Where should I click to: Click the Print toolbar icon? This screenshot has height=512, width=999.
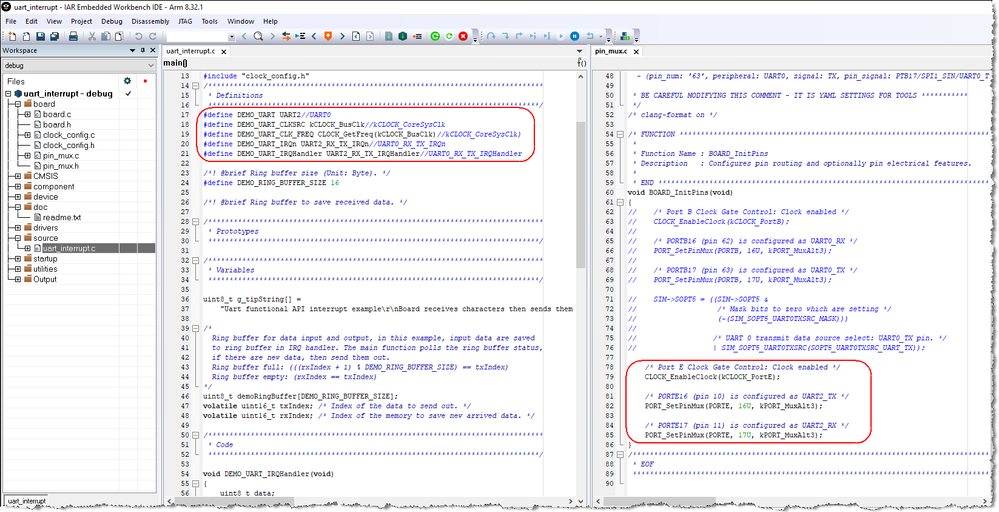pyautogui.click(x=73, y=36)
